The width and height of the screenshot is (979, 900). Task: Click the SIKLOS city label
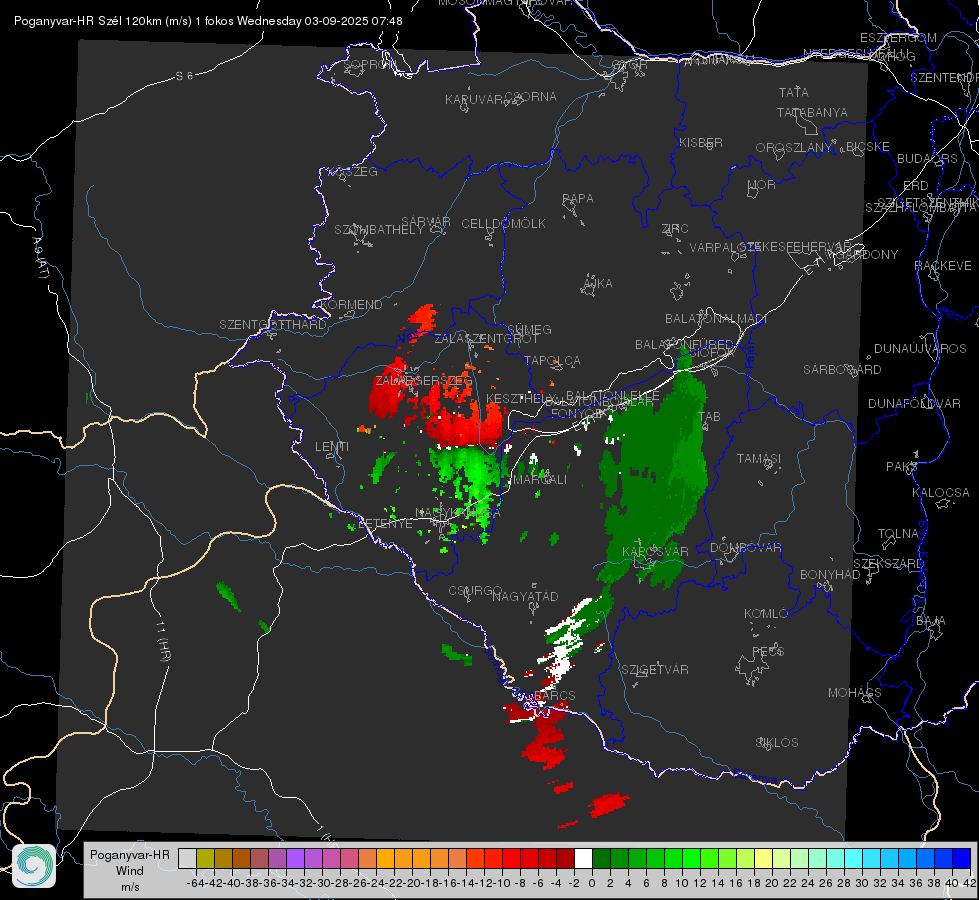tap(777, 743)
